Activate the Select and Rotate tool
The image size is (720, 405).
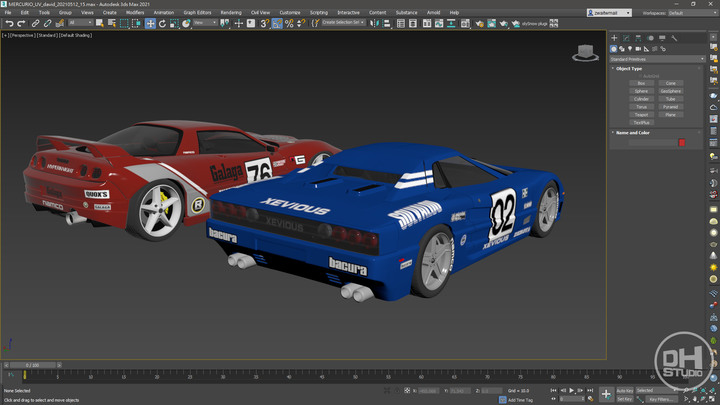[162, 23]
